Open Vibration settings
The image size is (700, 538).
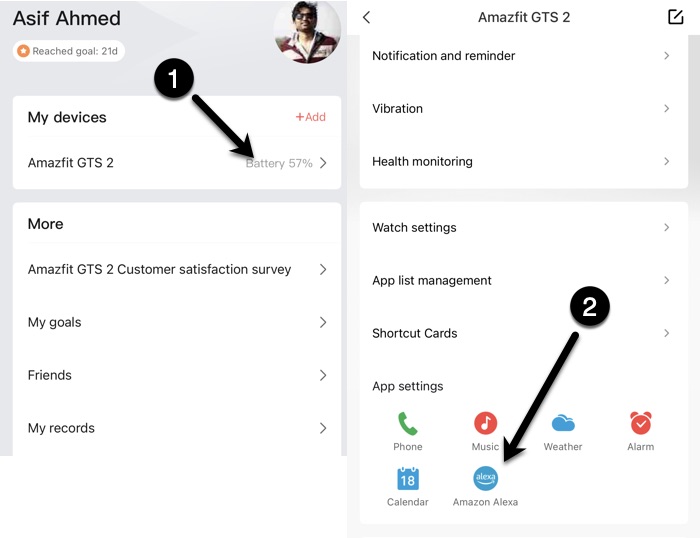coord(524,108)
